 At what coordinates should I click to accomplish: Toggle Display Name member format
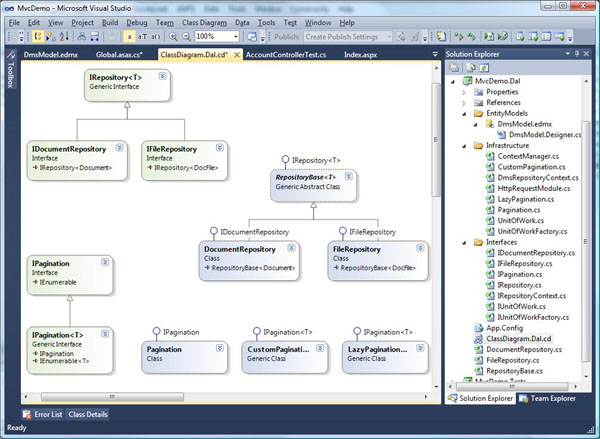click(129, 36)
